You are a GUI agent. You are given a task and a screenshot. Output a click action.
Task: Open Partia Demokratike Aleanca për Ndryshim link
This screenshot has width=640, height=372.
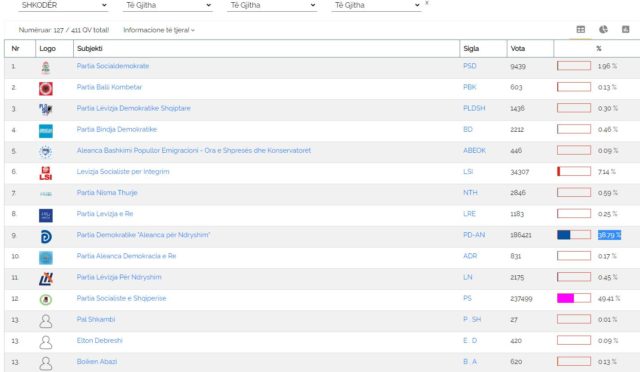point(143,235)
